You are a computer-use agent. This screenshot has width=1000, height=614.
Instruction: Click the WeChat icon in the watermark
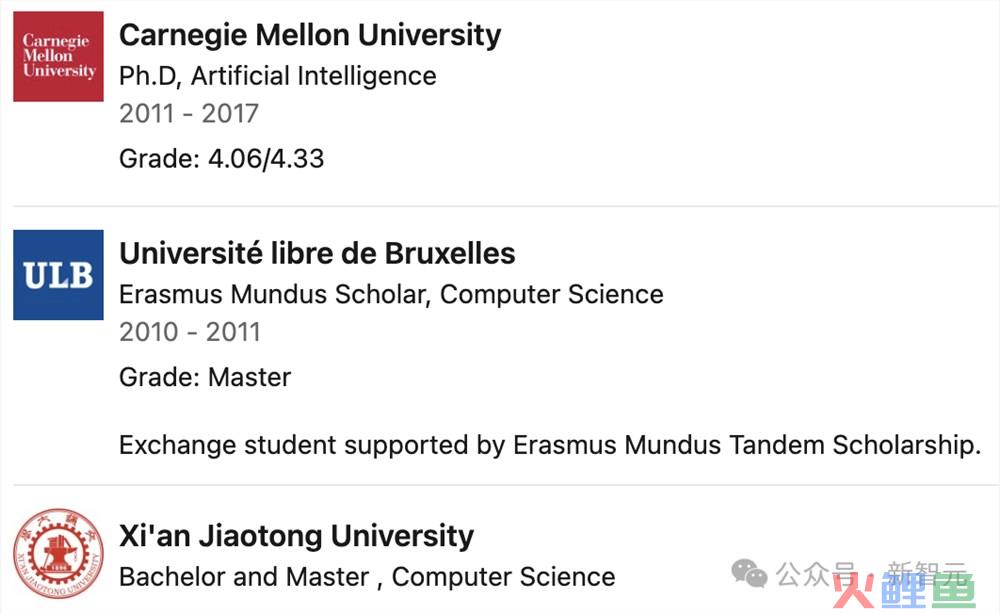tap(749, 573)
